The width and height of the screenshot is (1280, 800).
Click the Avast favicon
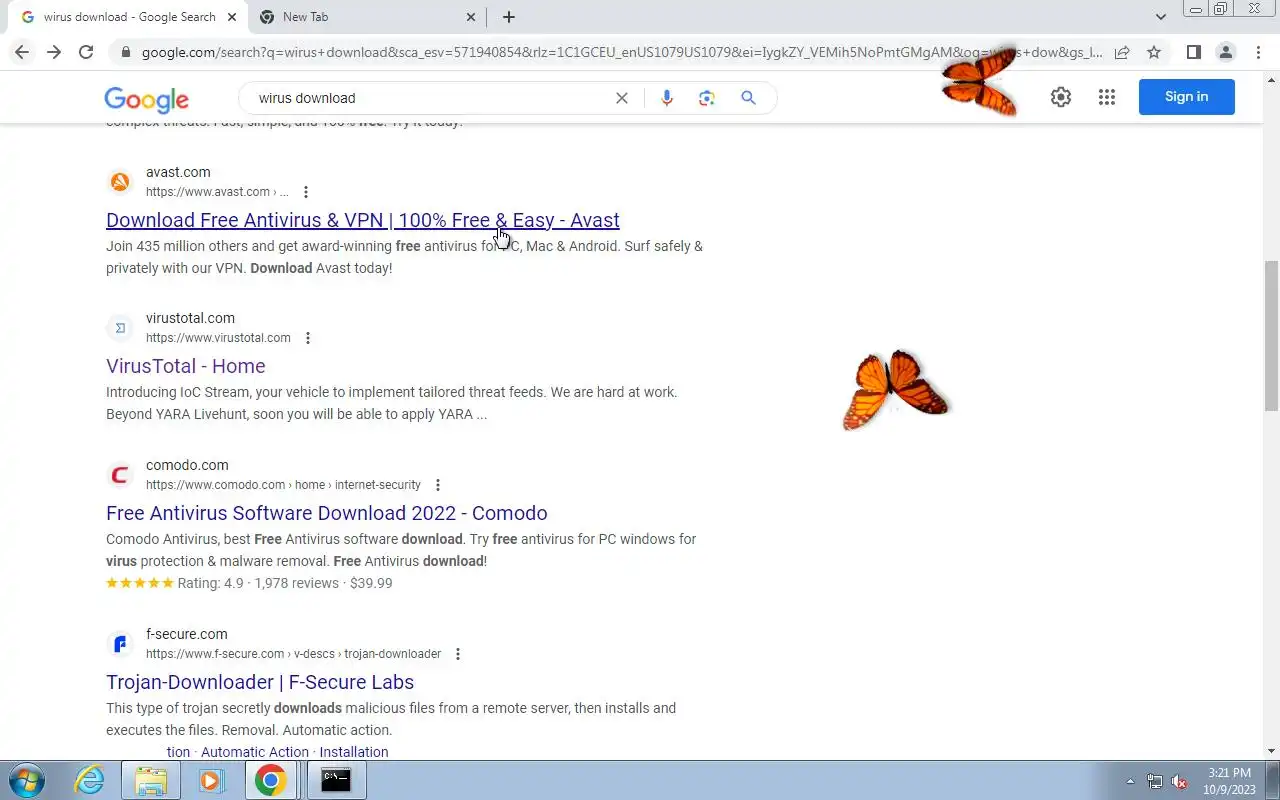point(120,182)
